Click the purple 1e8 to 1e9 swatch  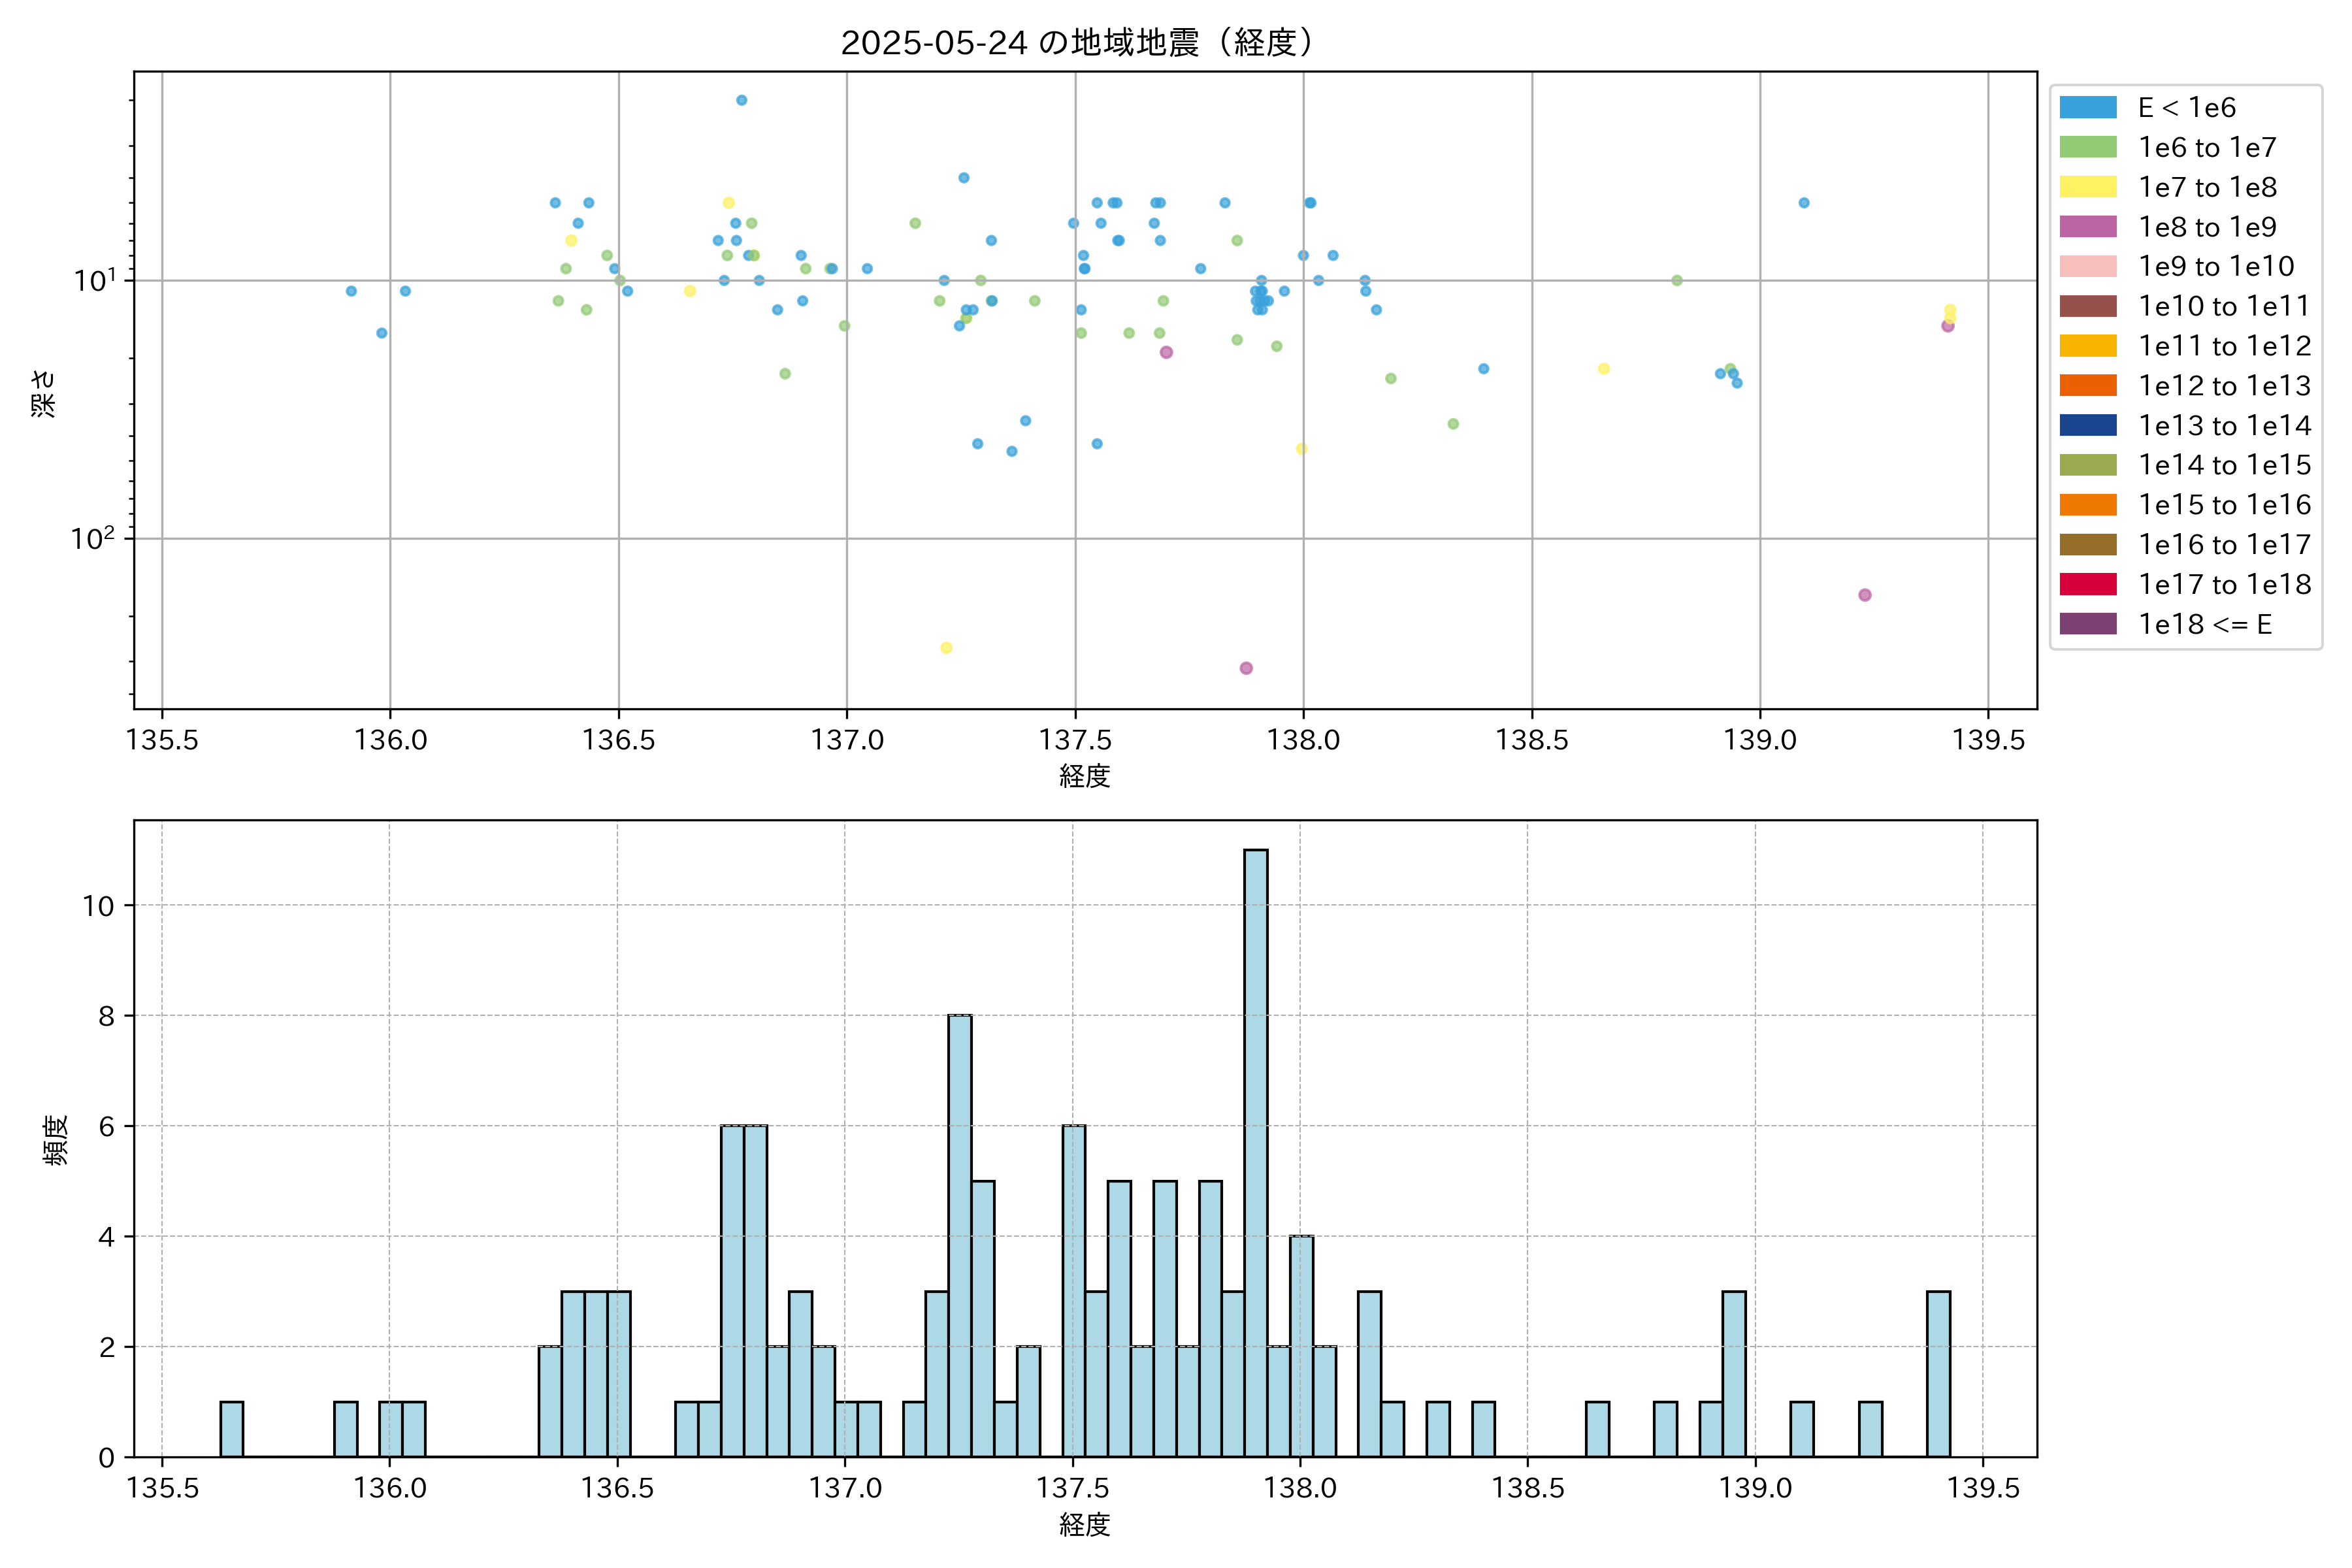pyautogui.click(x=2087, y=227)
